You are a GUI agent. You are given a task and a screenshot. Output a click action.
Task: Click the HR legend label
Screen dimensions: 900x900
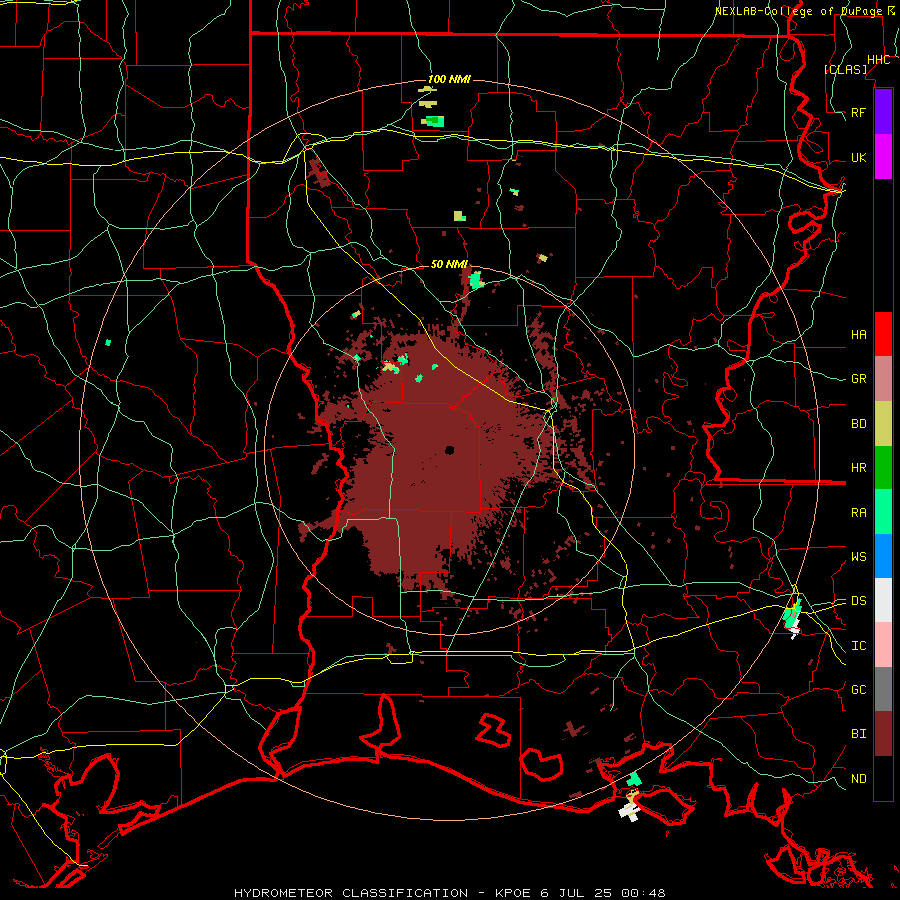coord(858,468)
